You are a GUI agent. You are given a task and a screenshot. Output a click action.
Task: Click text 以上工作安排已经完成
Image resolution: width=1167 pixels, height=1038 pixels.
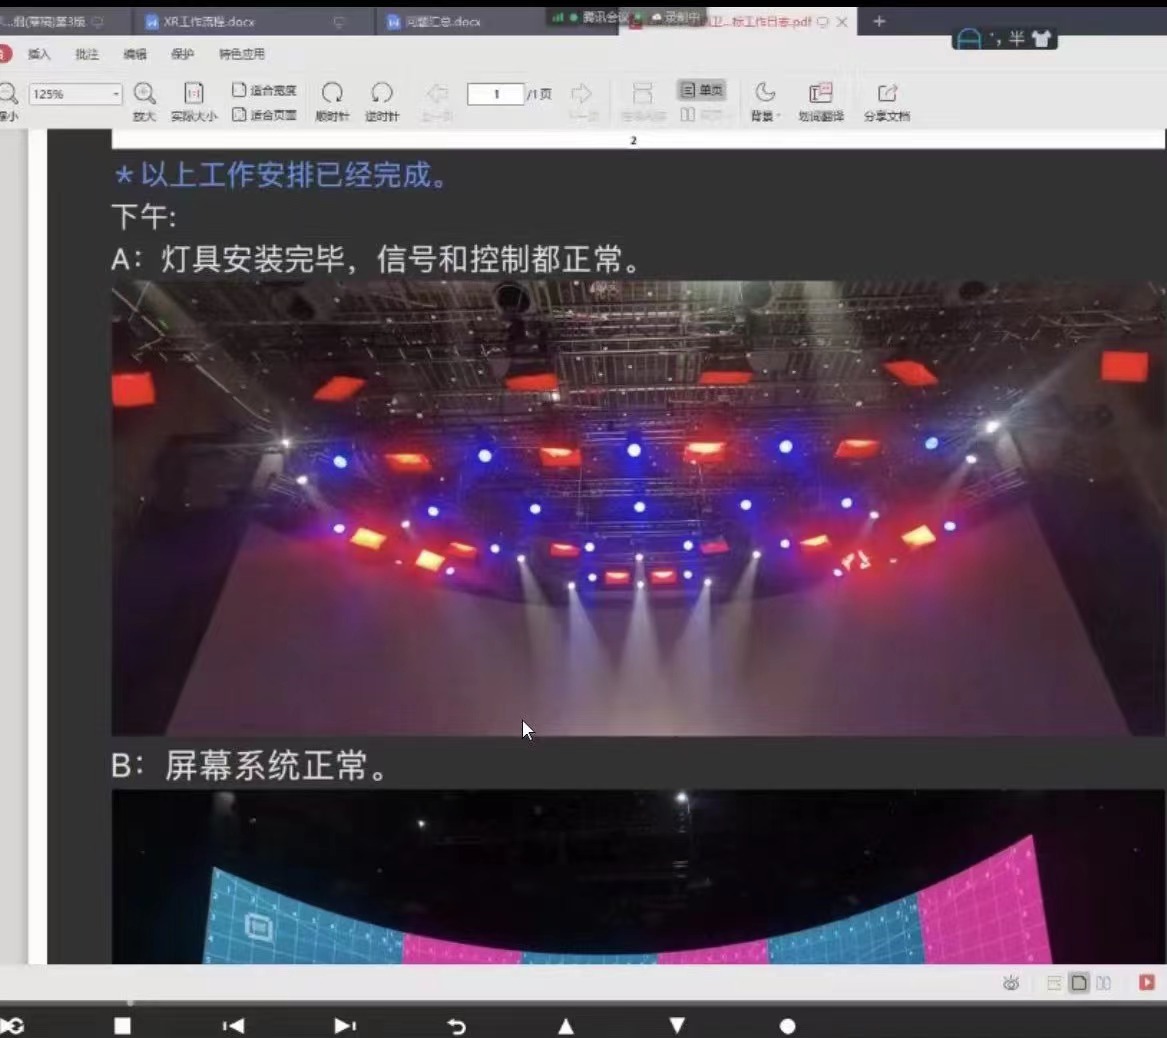[x=280, y=175]
